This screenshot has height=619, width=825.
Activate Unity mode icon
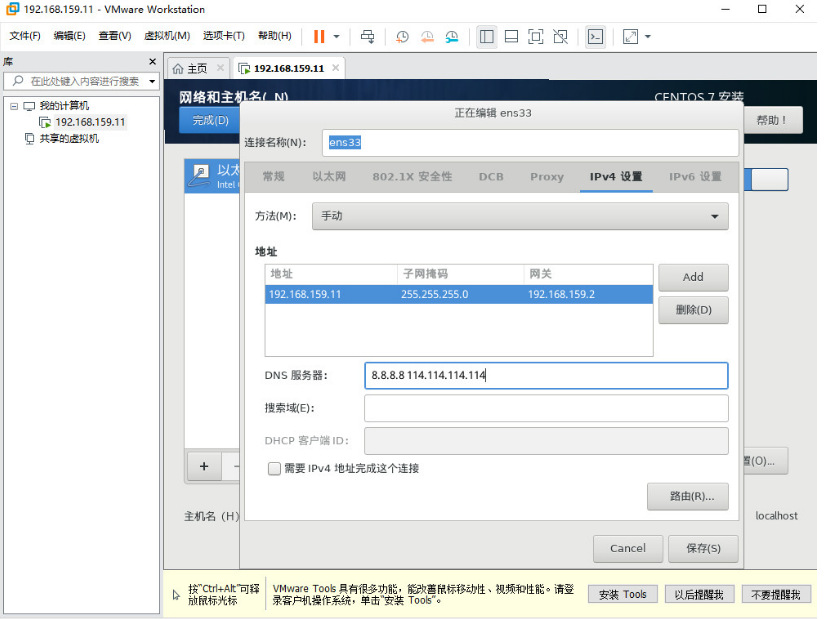[560, 36]
